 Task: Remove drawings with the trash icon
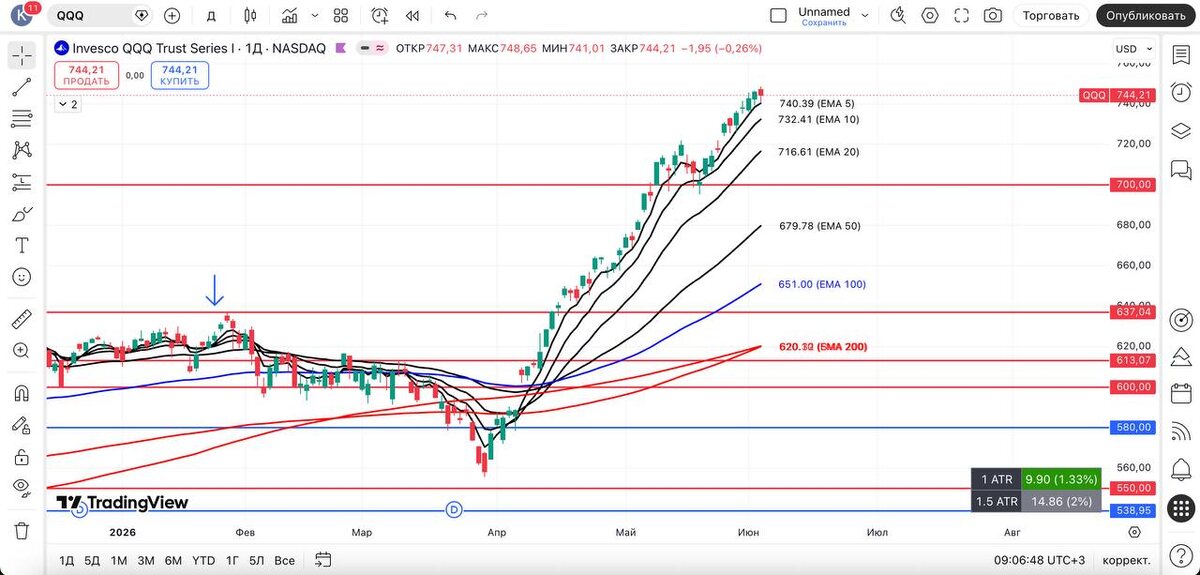point(22,530)
